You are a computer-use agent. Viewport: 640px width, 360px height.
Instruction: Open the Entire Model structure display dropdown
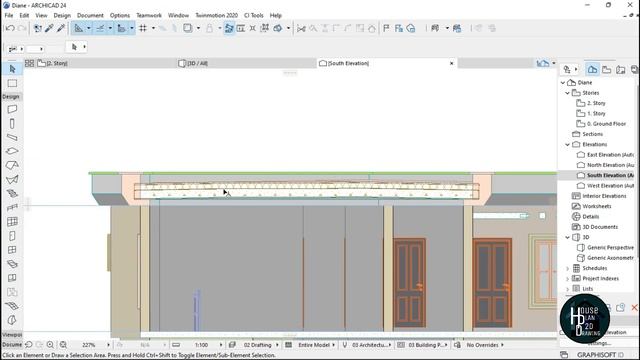[333, 345]
